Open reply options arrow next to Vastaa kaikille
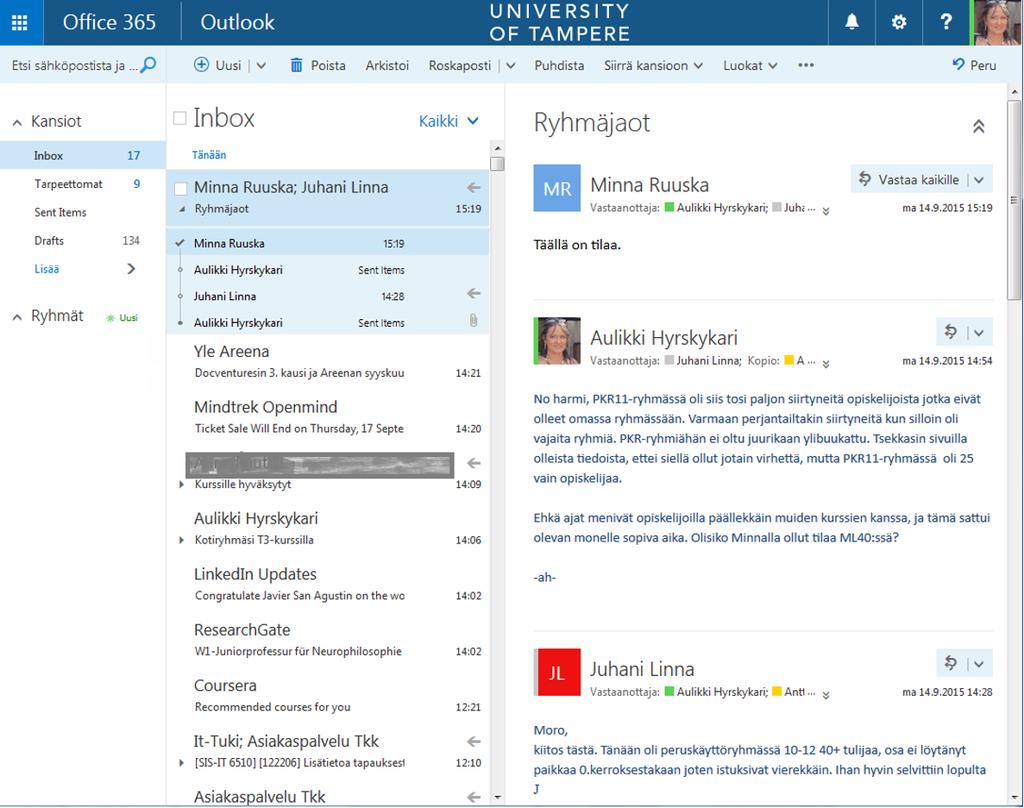1024x808 pixels. (979, 180)
